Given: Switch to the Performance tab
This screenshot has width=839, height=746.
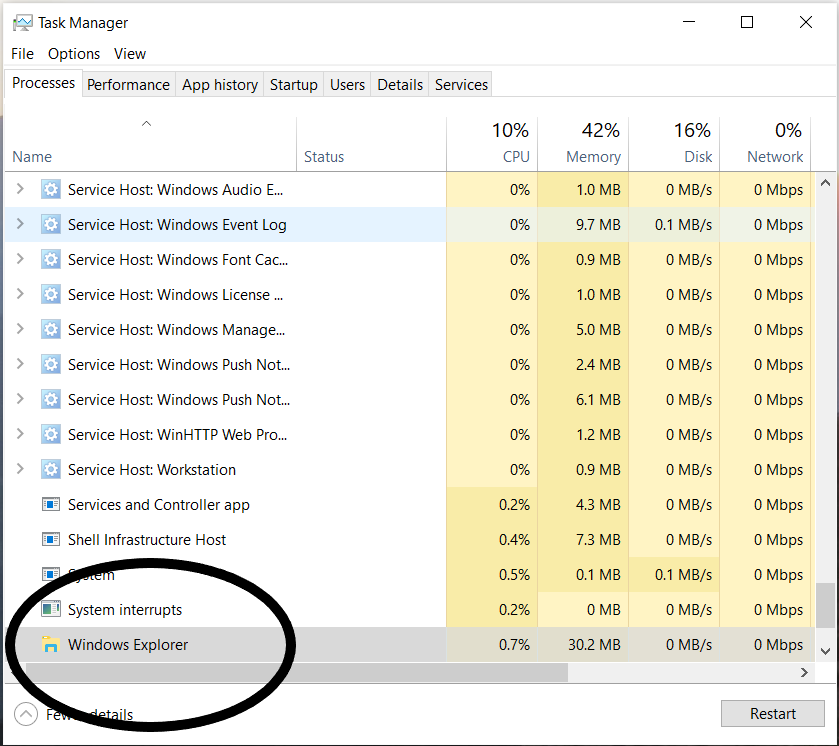Looking at the screenshot, I should [128, 85].
